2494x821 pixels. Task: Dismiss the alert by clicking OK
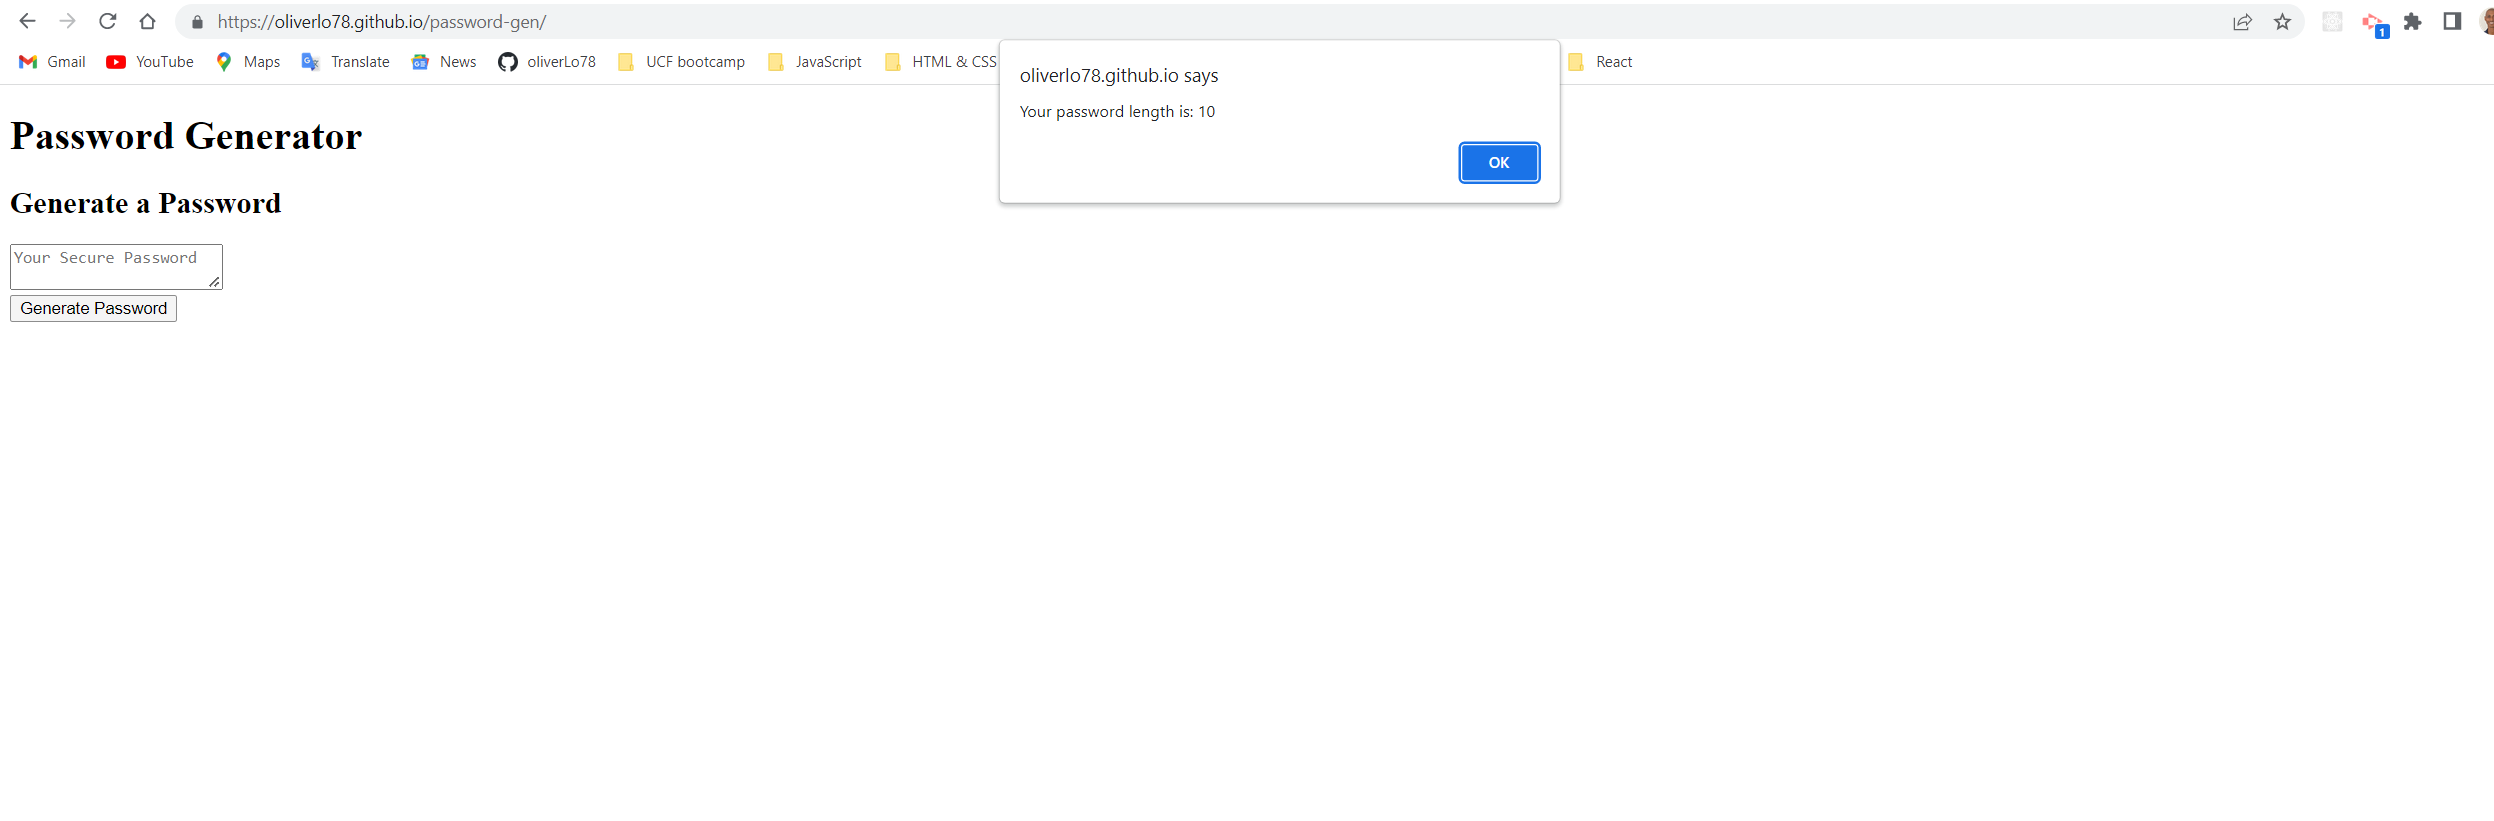[1498, 162]
